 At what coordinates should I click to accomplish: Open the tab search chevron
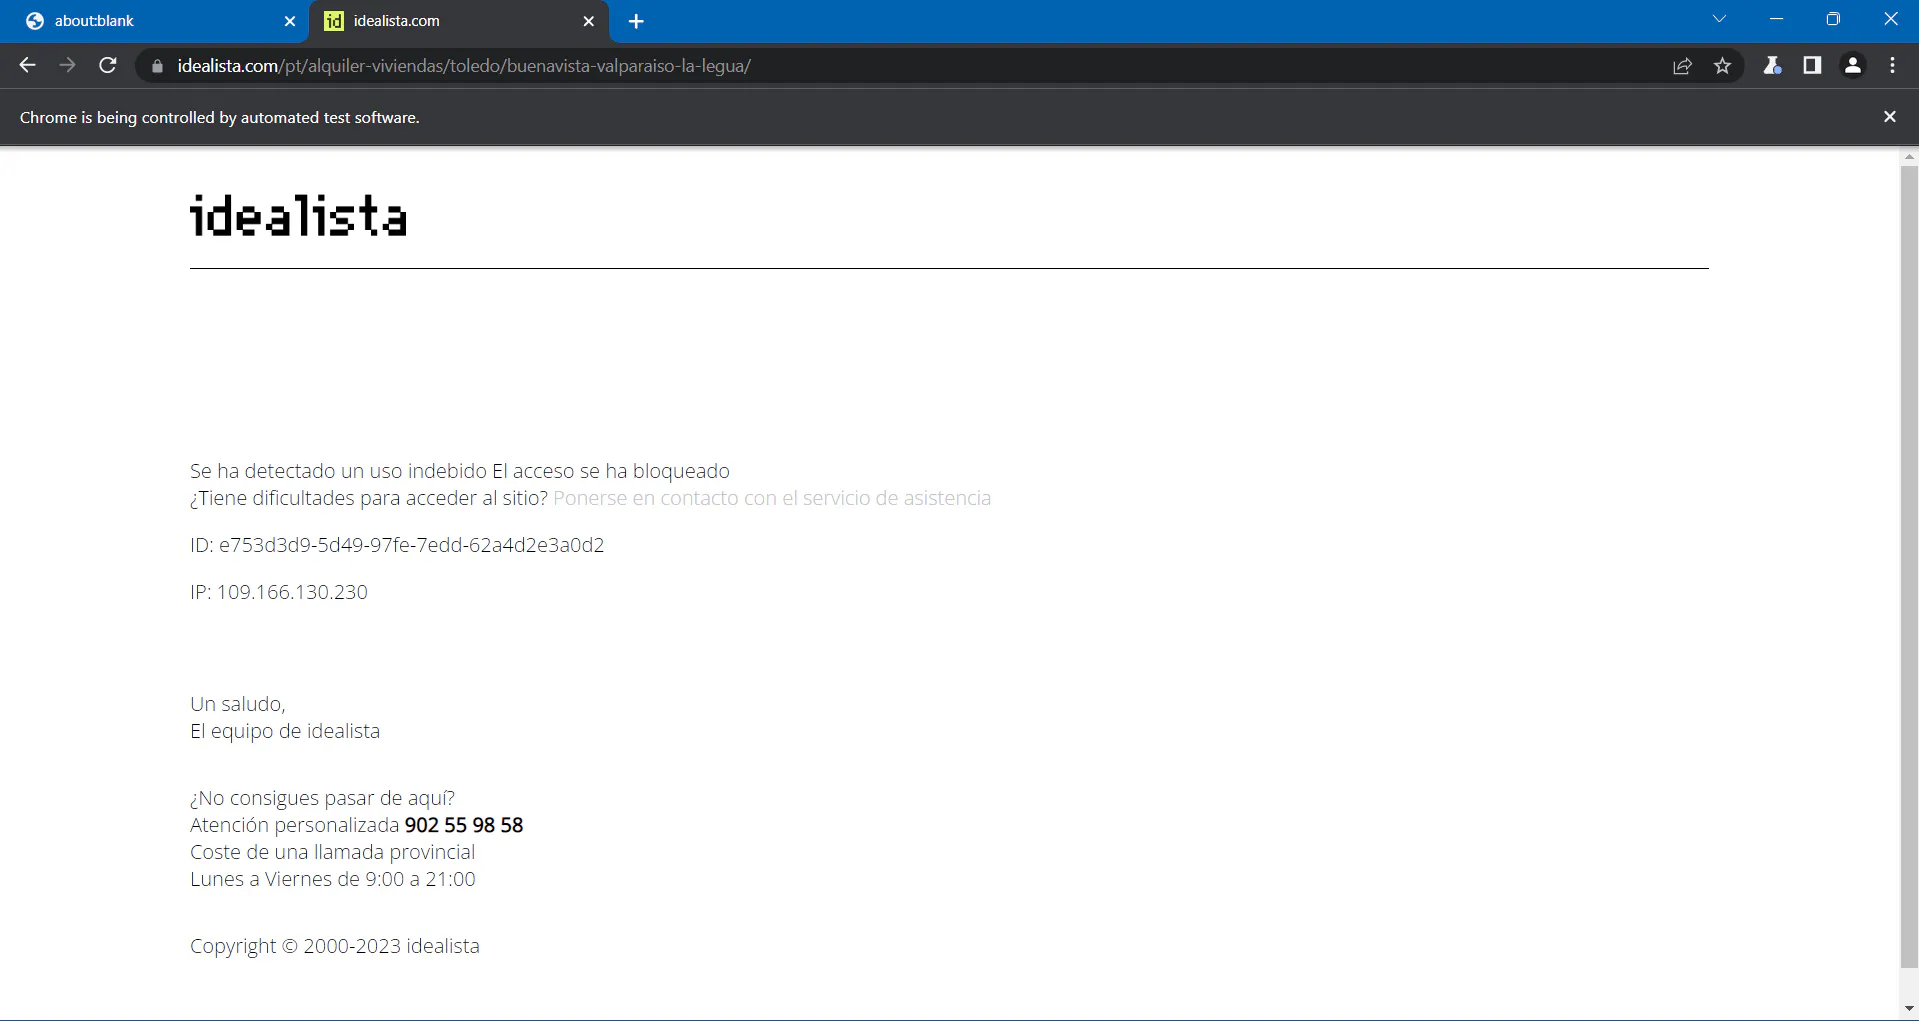[1719, 18]
